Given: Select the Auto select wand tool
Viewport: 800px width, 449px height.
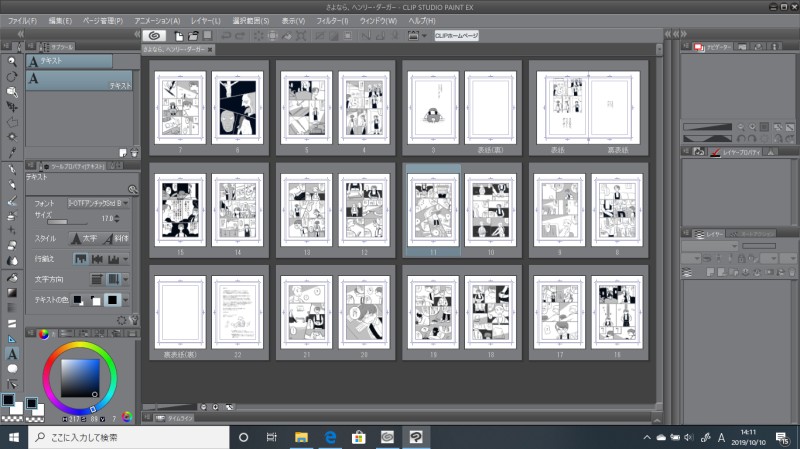Looking at the screenshot, I should 12,137.
